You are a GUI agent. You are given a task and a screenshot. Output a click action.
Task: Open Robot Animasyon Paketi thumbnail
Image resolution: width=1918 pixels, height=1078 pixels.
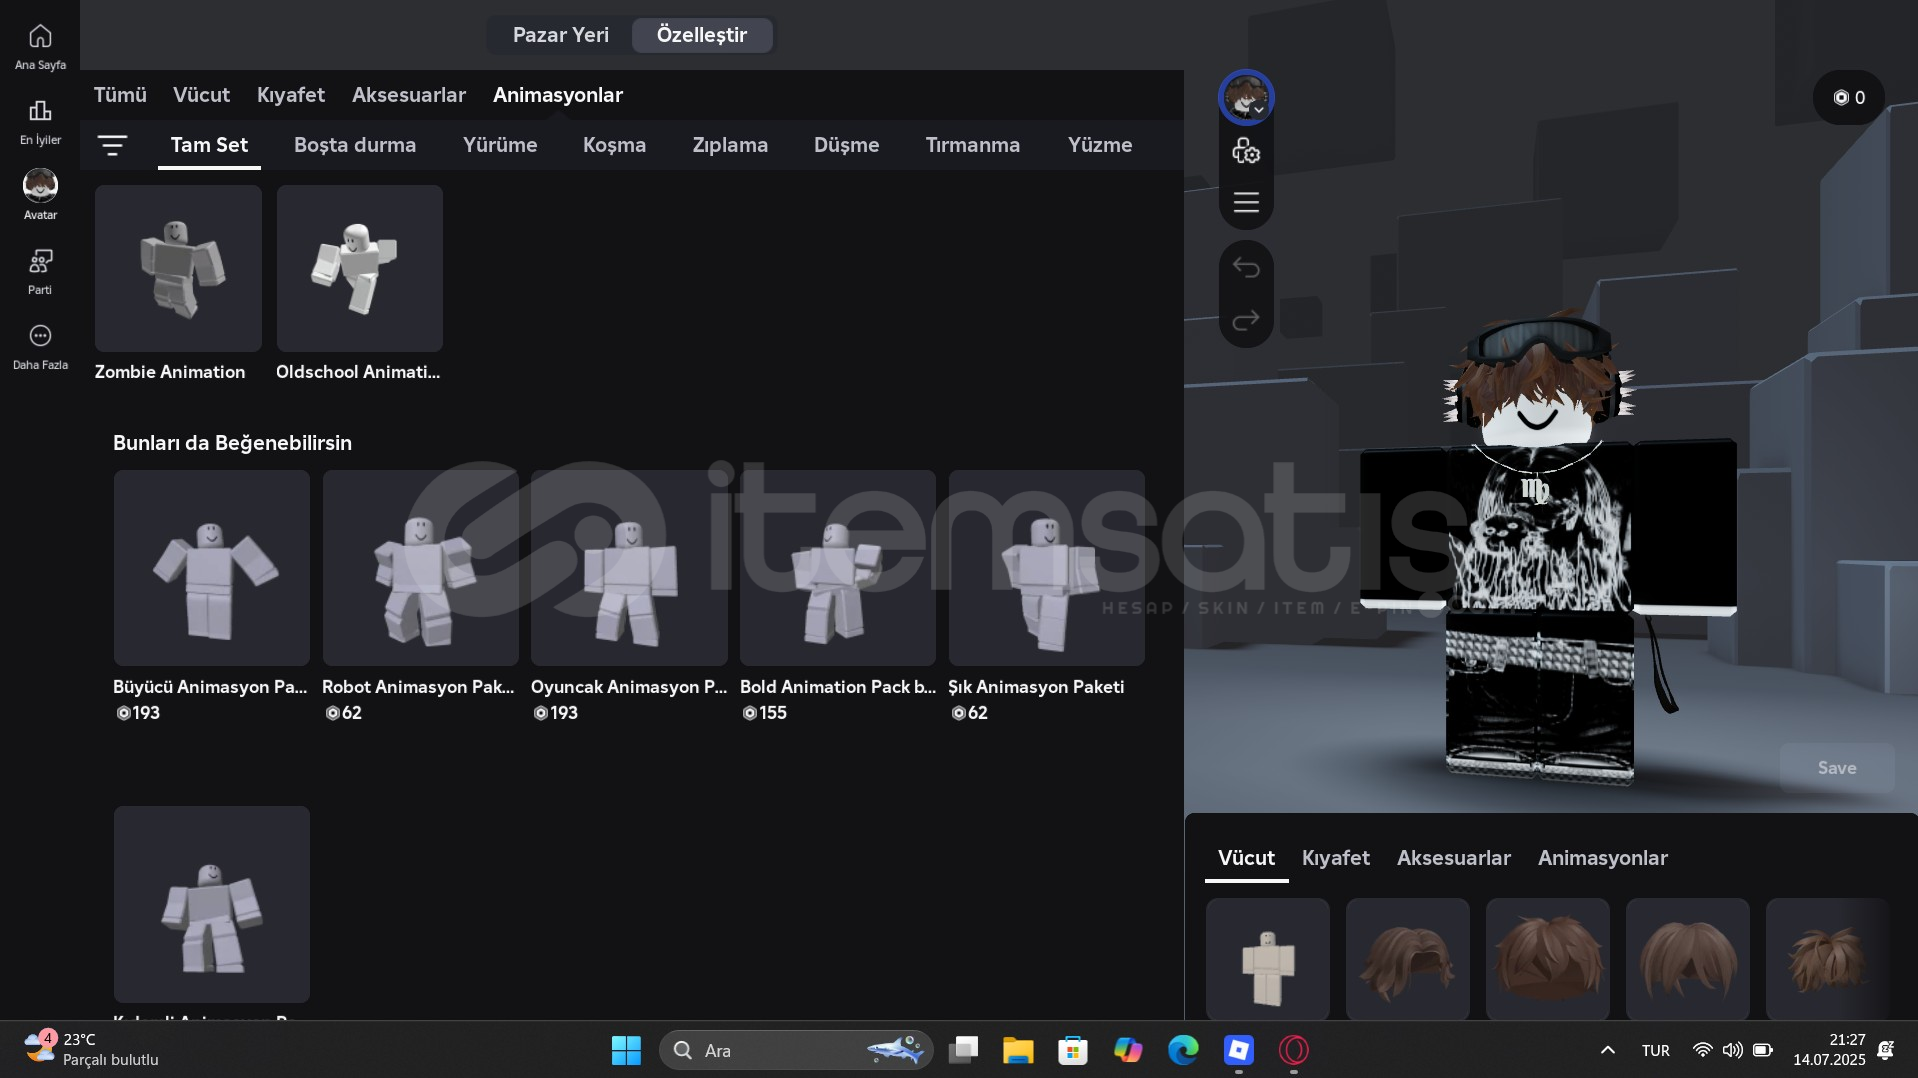tap(420, 568)
